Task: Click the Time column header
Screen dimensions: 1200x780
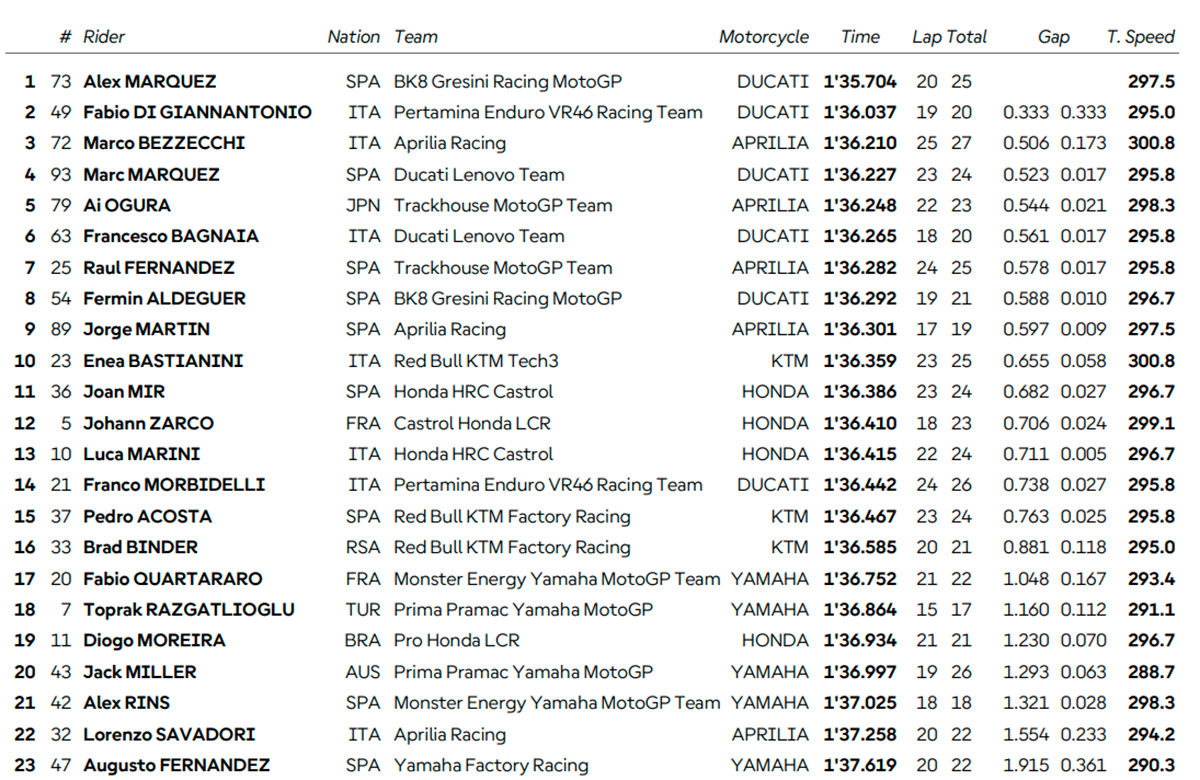Action: pyautogui.click(x=860, y=37)
